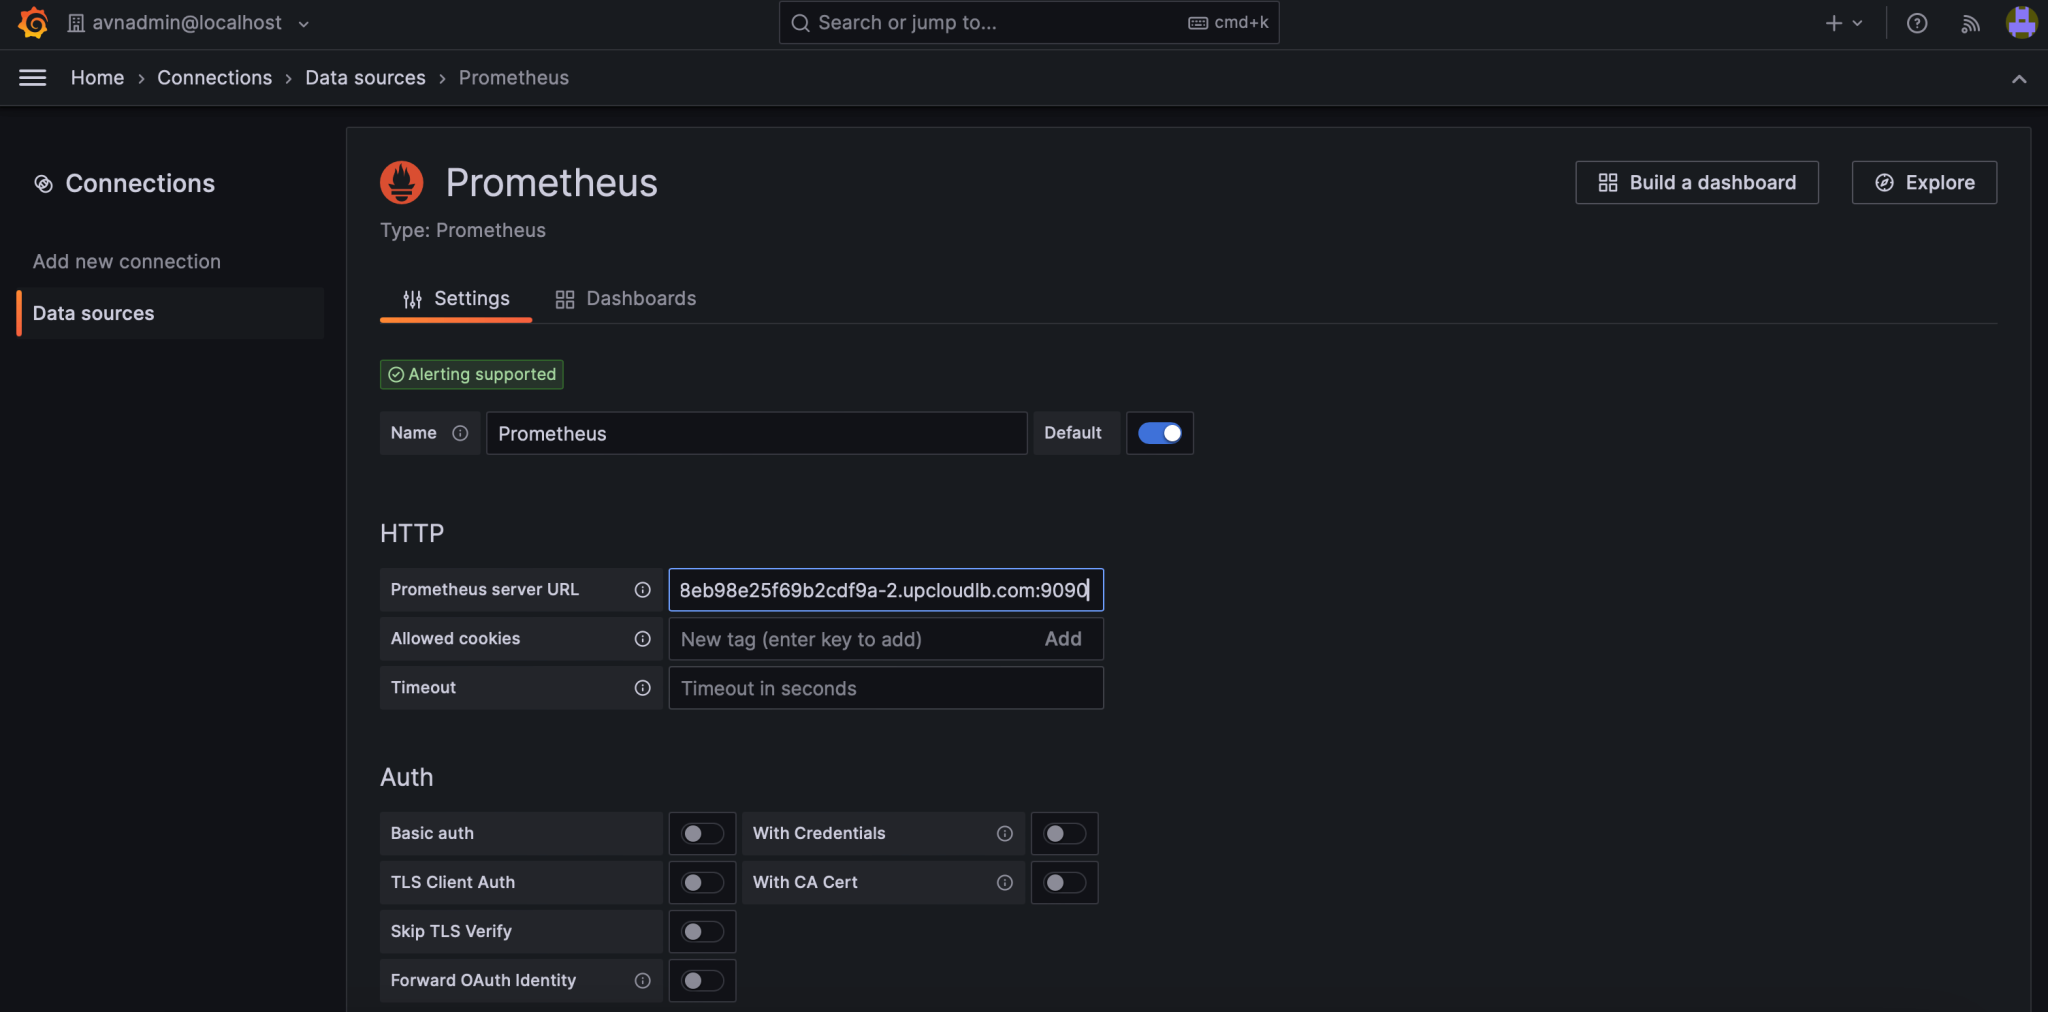Image resolution: width=2048 pixels, height=1012 pixels.
Task: Click the search magnifier icon
Action: click(800, 23)
